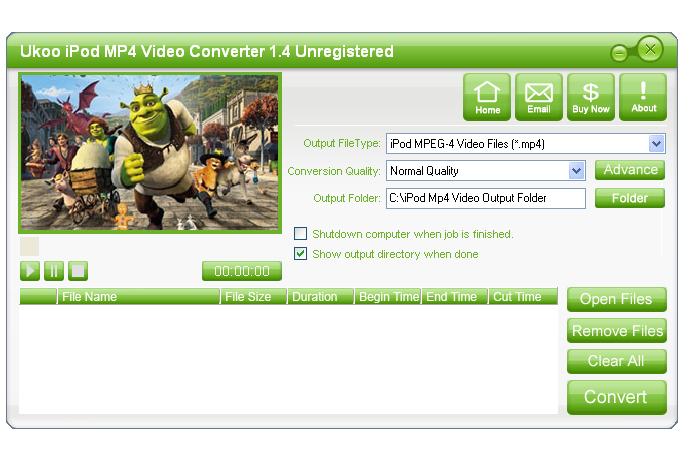This screenshot has height=454, width=690.
Task: Show the About info button
Action: pos(643,97)
